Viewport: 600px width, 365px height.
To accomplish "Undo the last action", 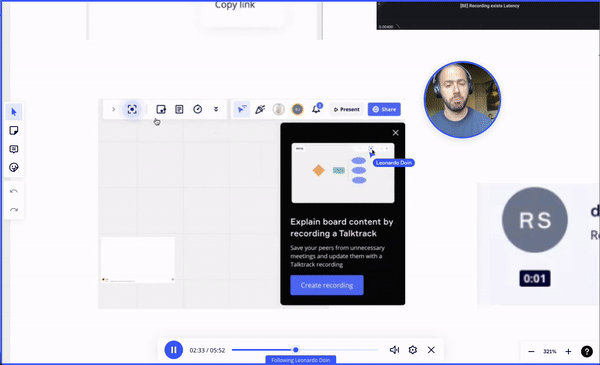I will pos(14,191).
